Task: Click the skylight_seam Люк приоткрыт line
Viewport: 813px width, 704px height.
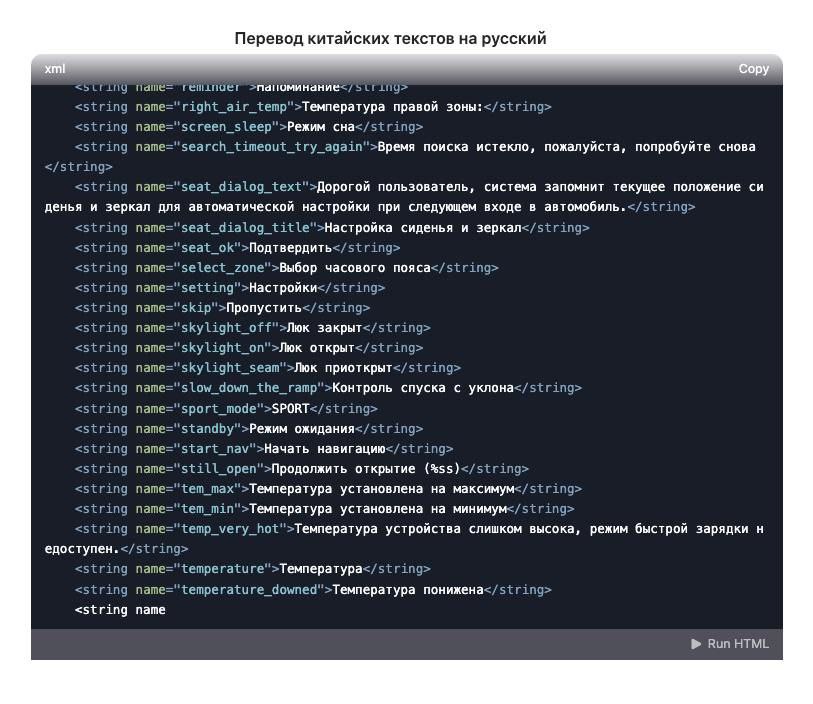Action: 268,368
